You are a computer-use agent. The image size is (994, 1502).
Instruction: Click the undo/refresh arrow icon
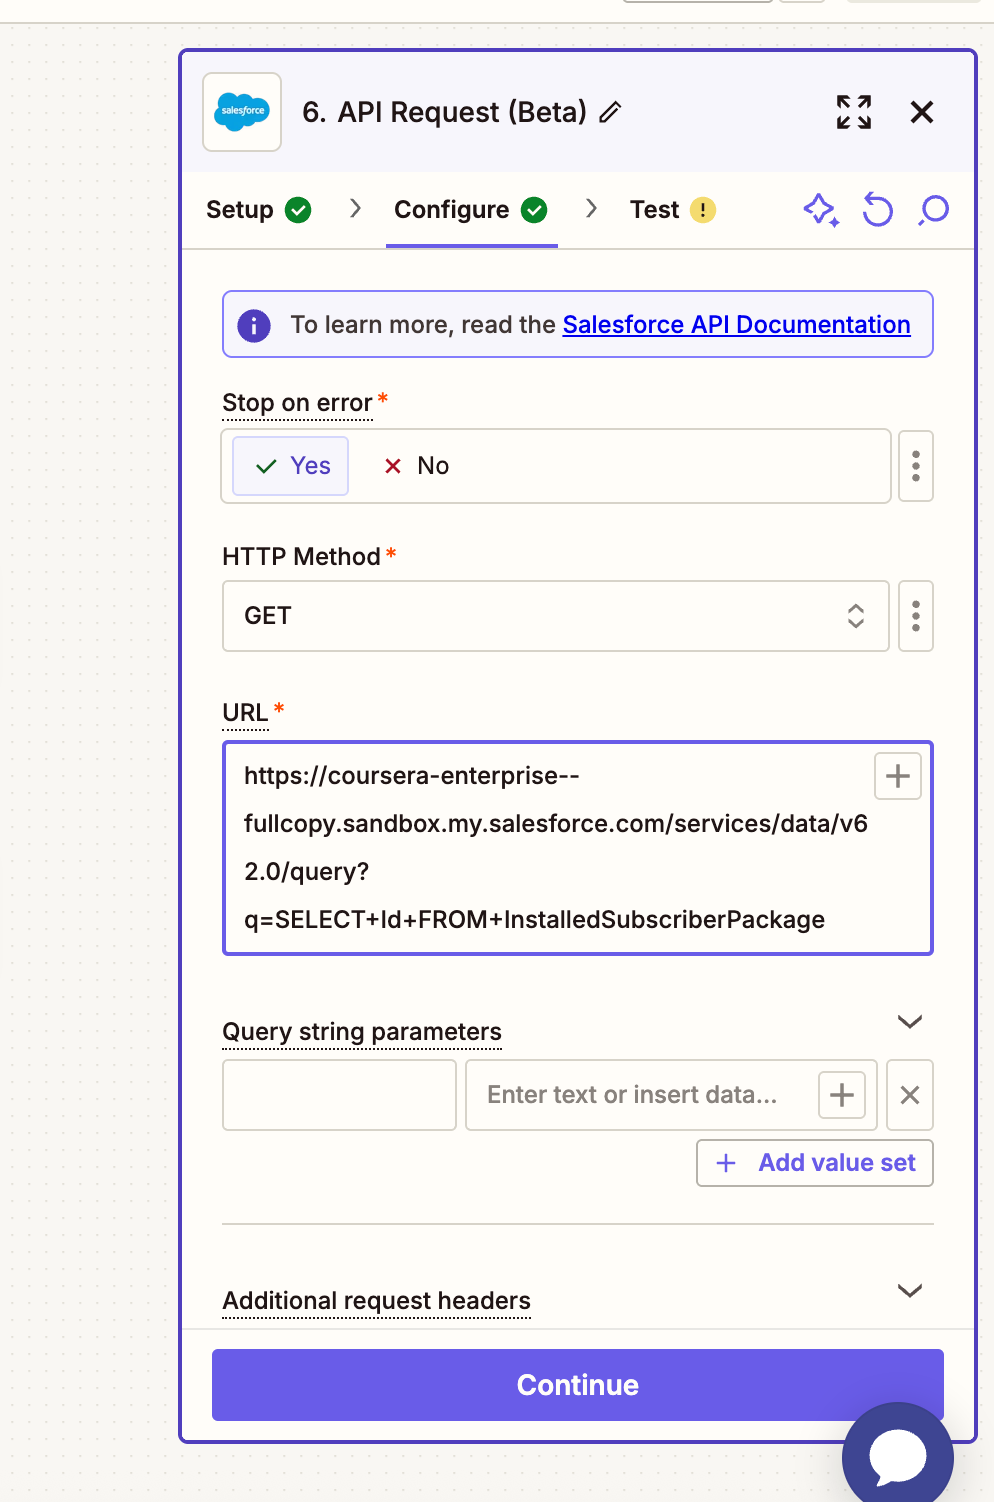point(877,210)
